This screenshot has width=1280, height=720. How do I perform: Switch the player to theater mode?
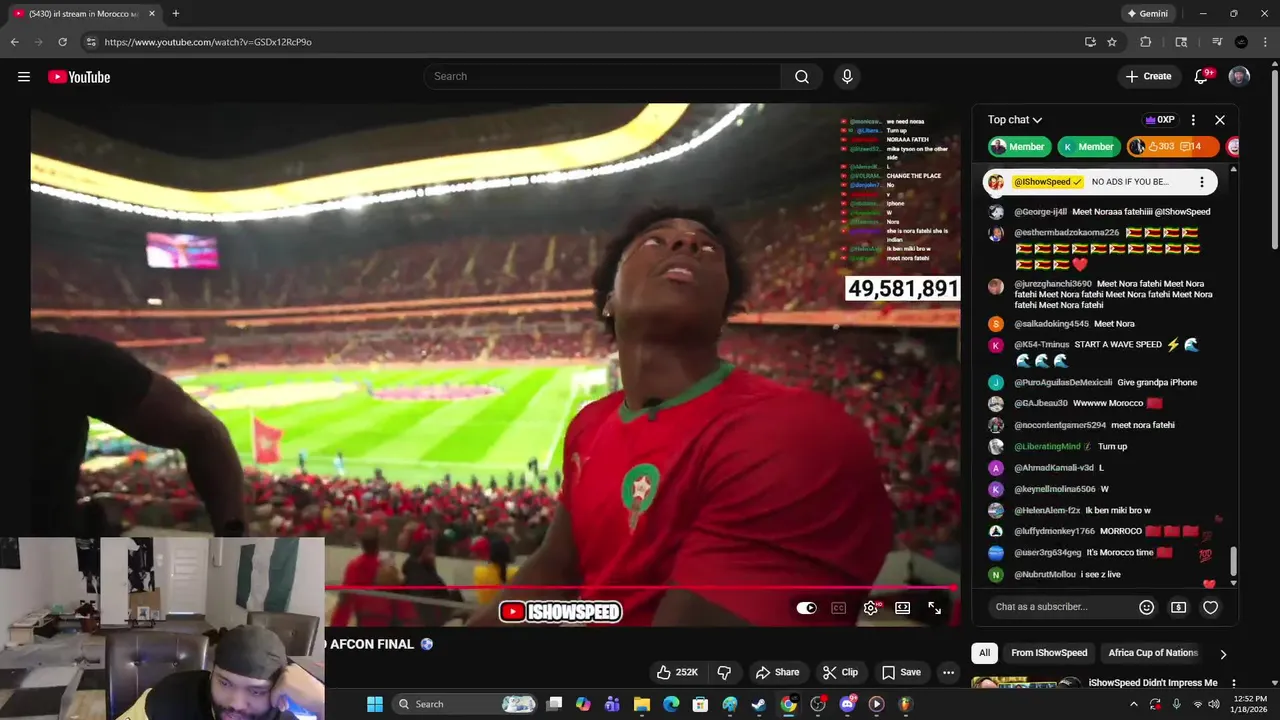[903, 608]
